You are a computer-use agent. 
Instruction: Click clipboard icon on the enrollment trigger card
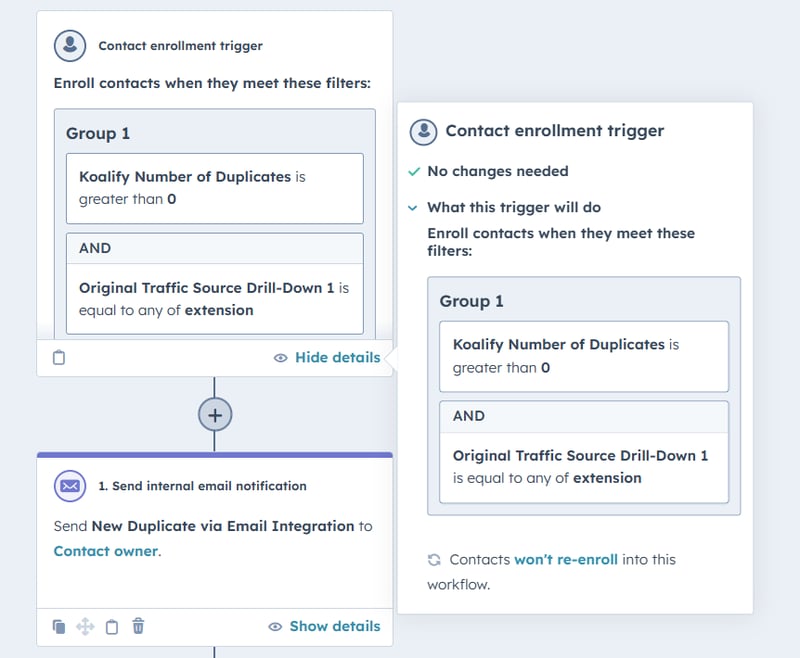[x=59, y=357]
